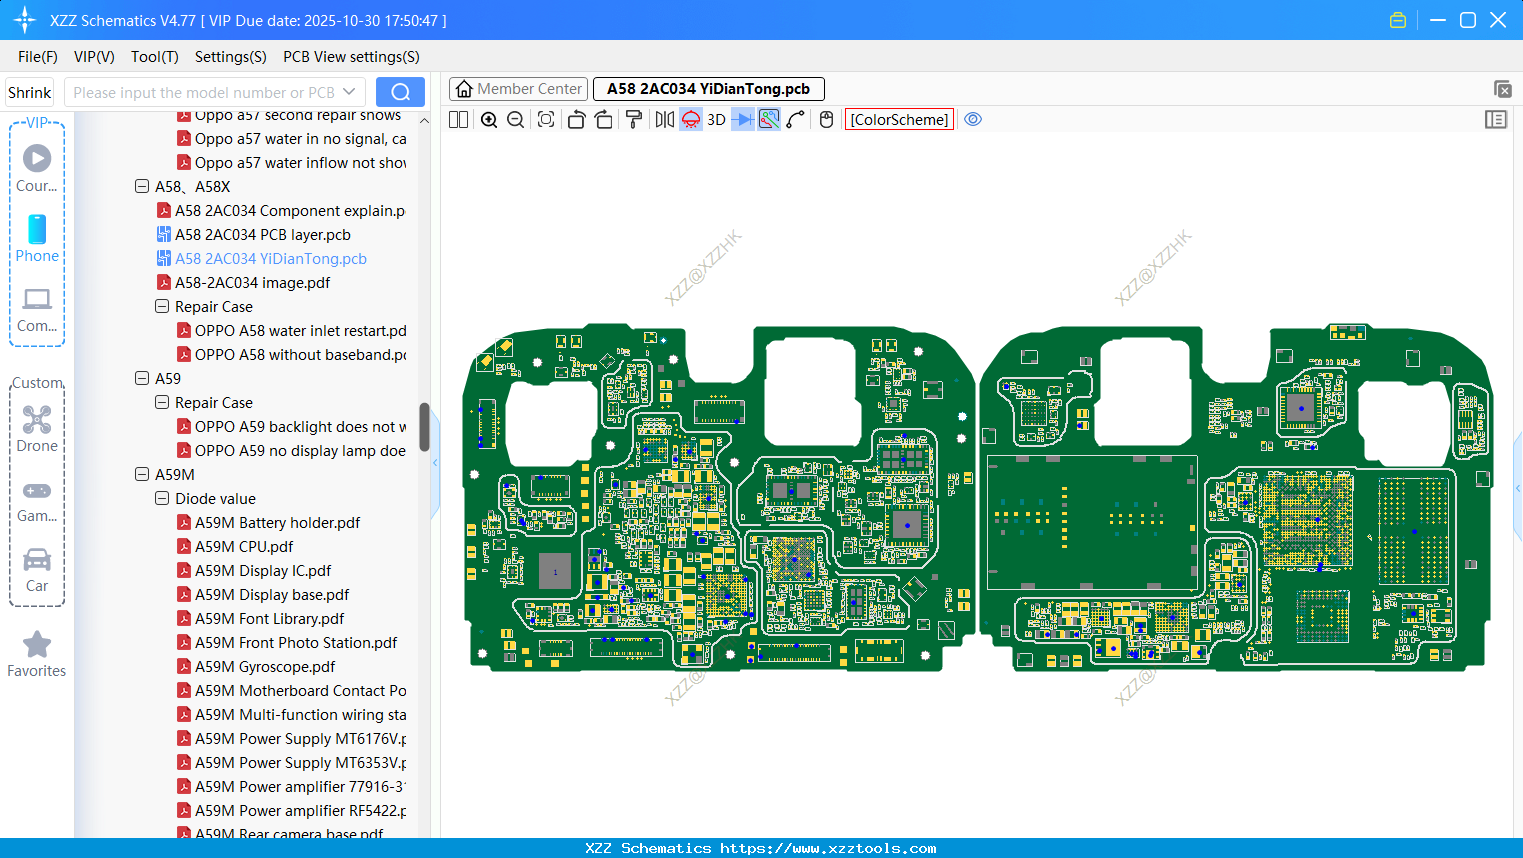Viewport: 1523px width, 858px height.
Task: Toggle the diode value display icon
Action: point(743,120)
